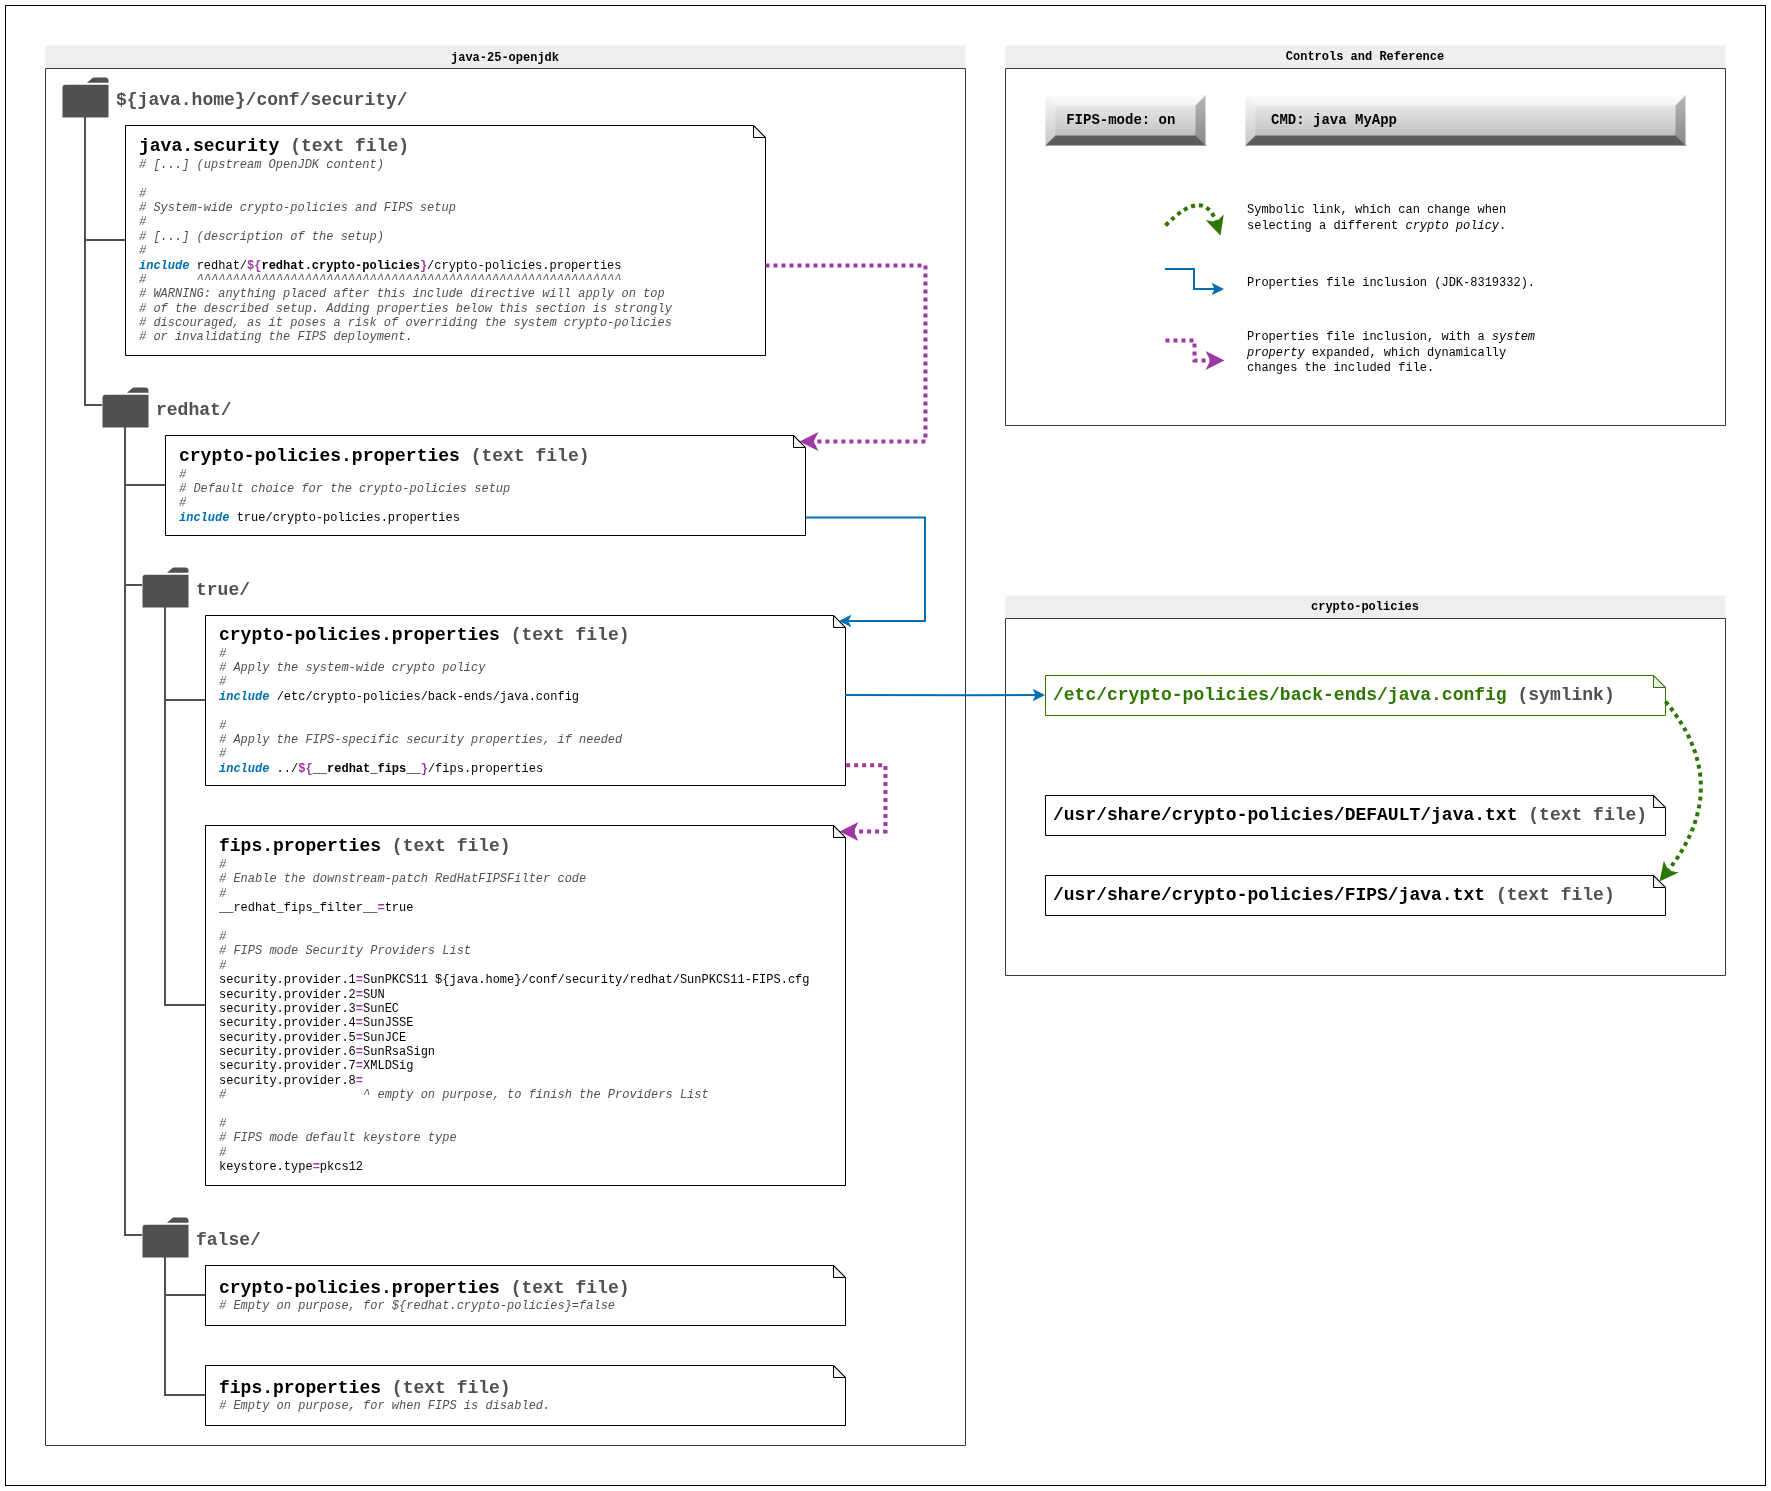Click the /etc/crypto-policies/back-ends/java.config symlink box
The image size is (1771, 1491).
pos(1355,695)
